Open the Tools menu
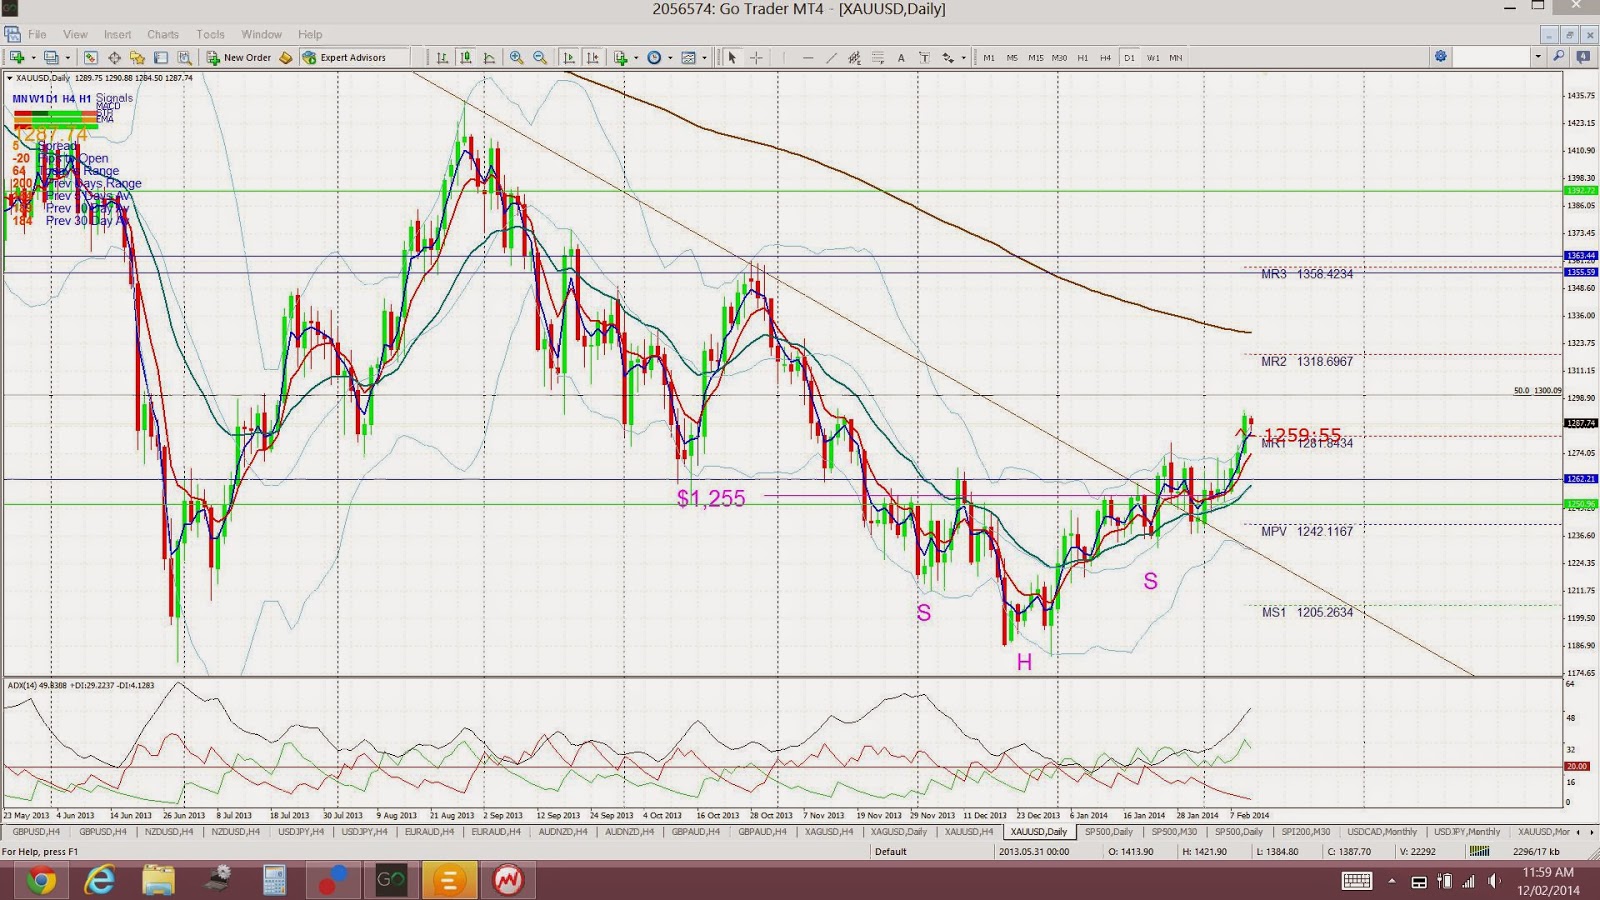This screenshot has height=900, width=1600. (210, 34)
